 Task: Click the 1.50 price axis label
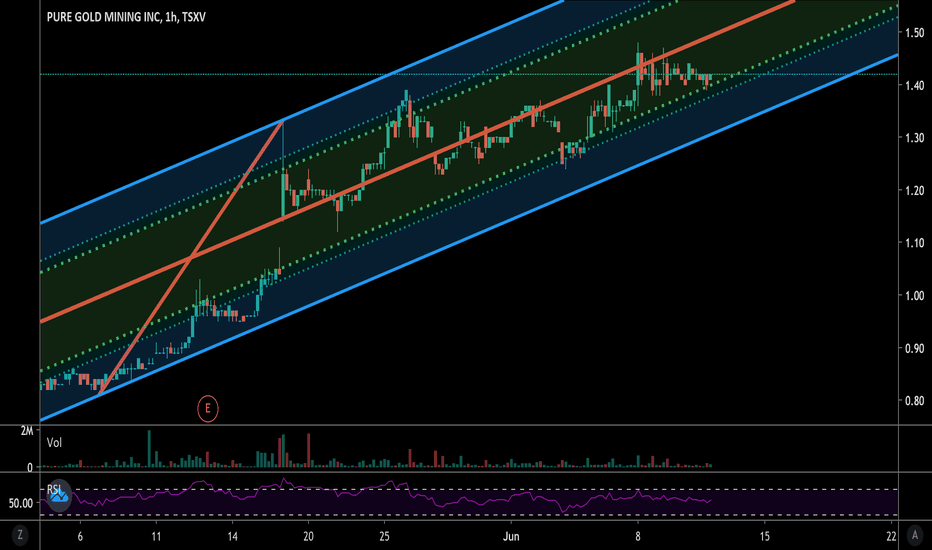914,33
